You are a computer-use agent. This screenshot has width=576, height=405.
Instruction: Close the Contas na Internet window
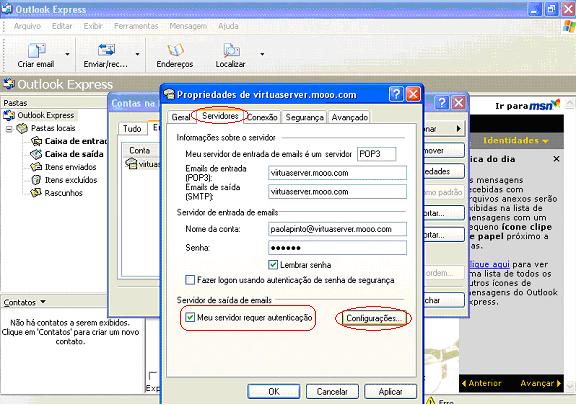458,103
